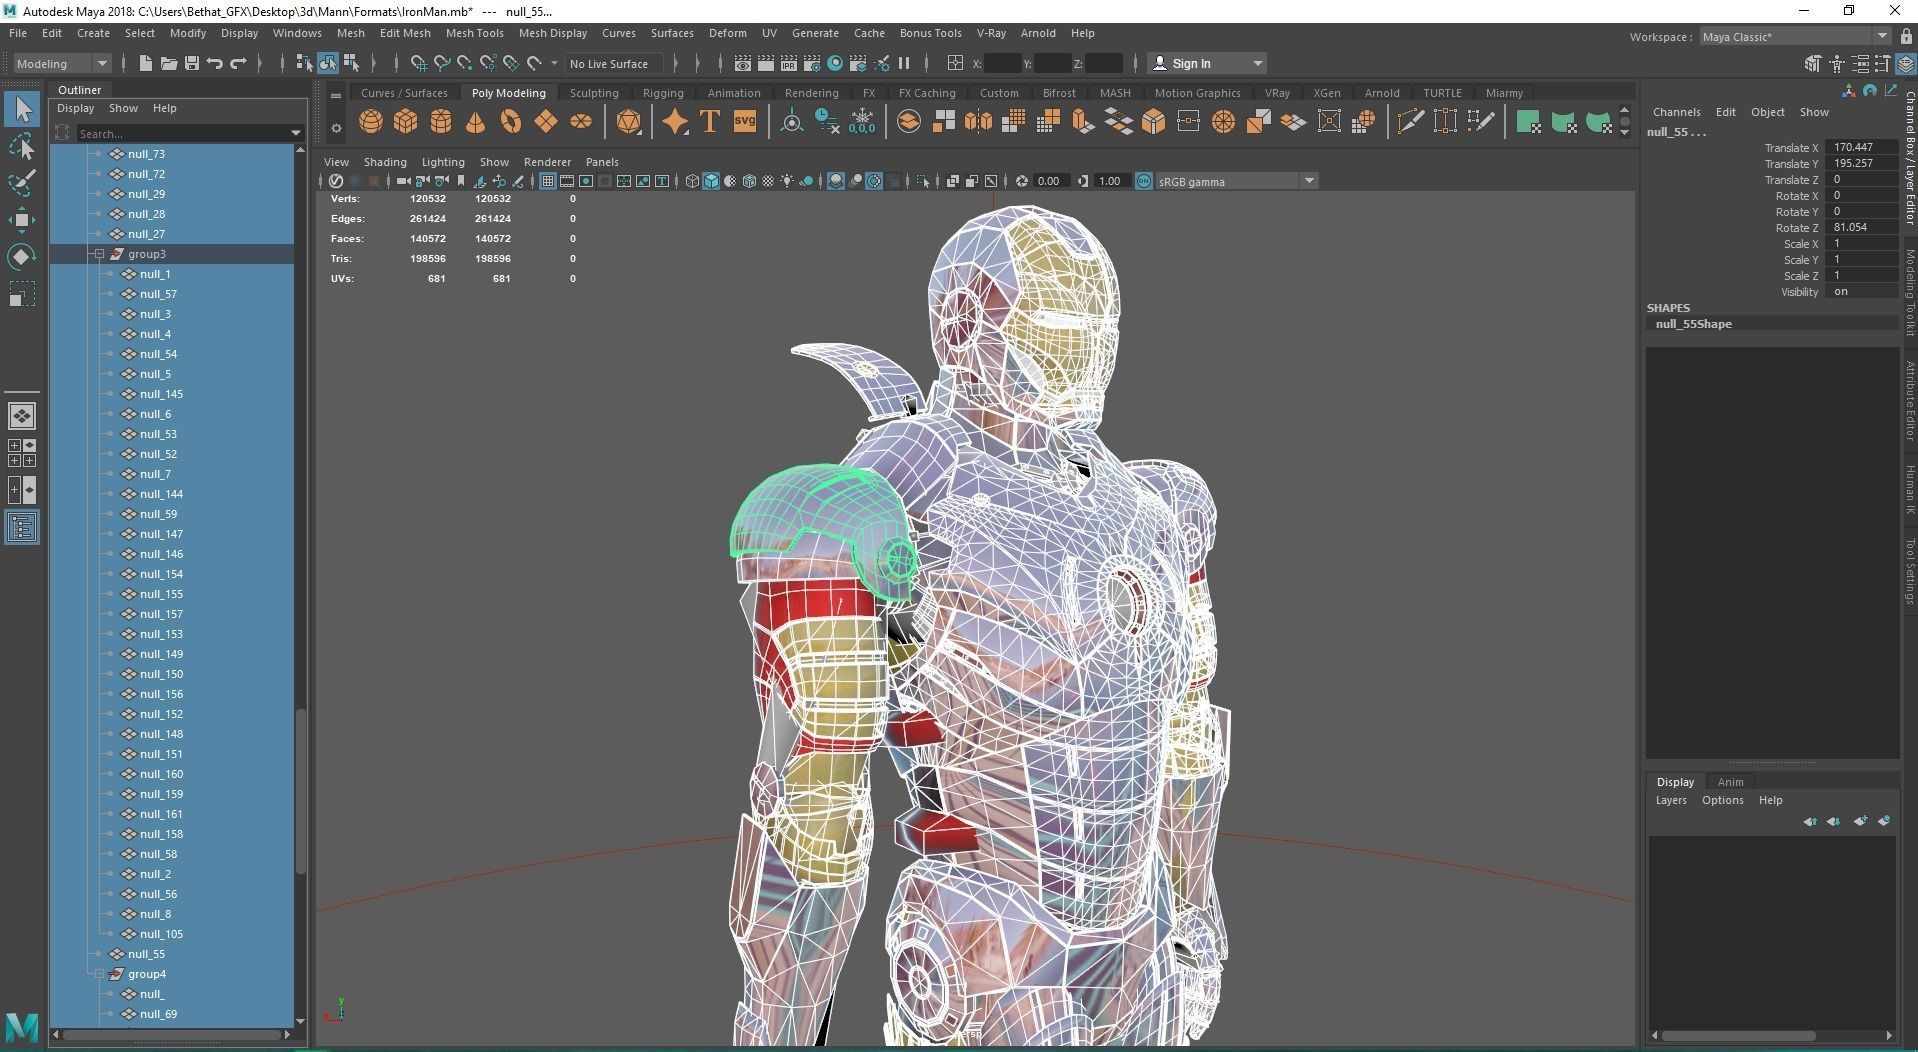
Task: Create a polygon disc from the shelf
Action: (581, 122)
